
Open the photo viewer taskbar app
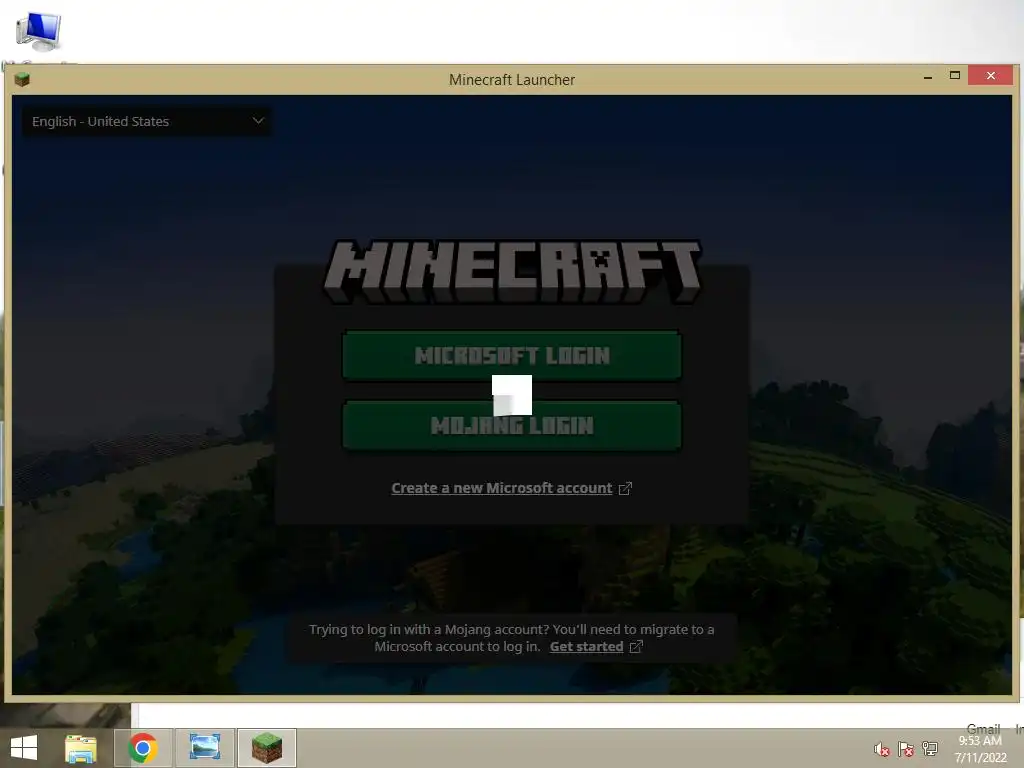pos(204,748)
